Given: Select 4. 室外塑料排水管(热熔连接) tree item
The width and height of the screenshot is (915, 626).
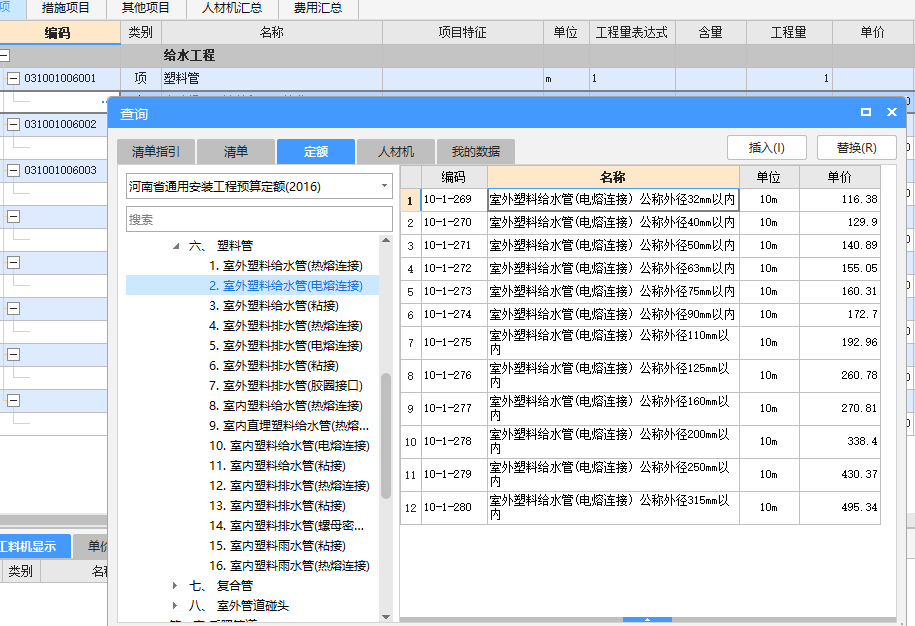Looking at the screenshot, I should click(286, 326).
